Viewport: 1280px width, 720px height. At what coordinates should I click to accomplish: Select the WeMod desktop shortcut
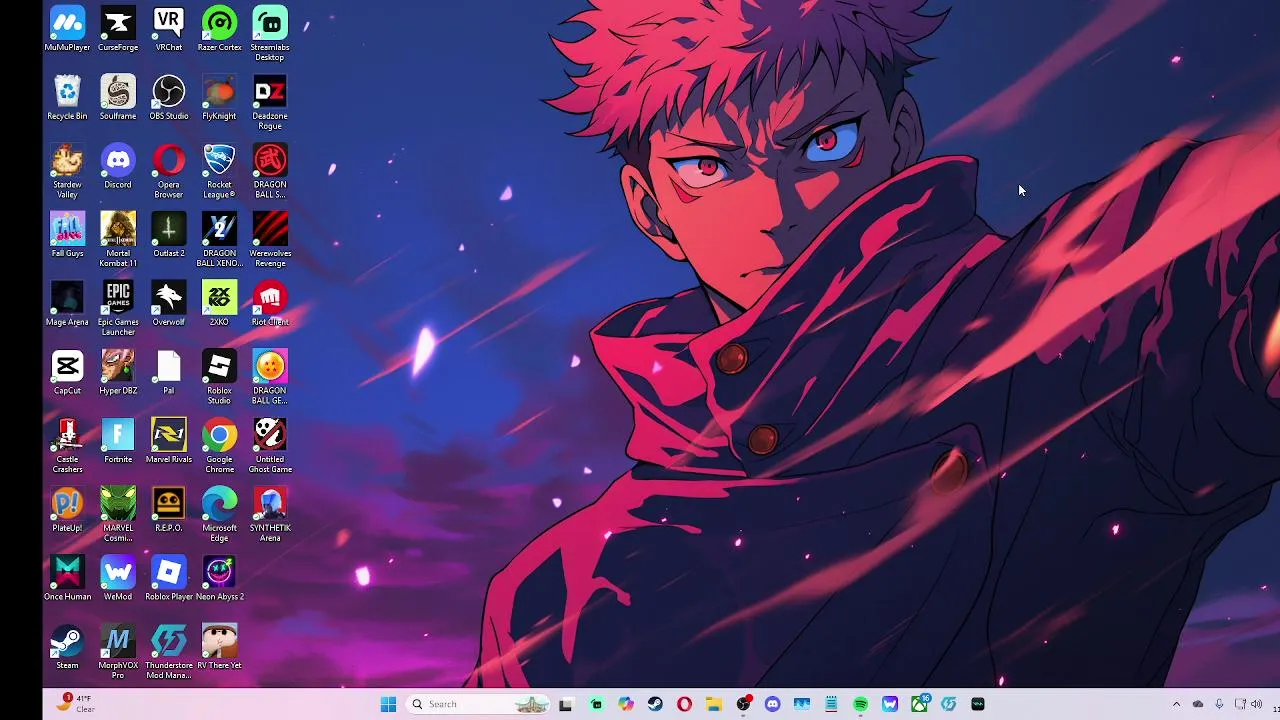(118, 579)
